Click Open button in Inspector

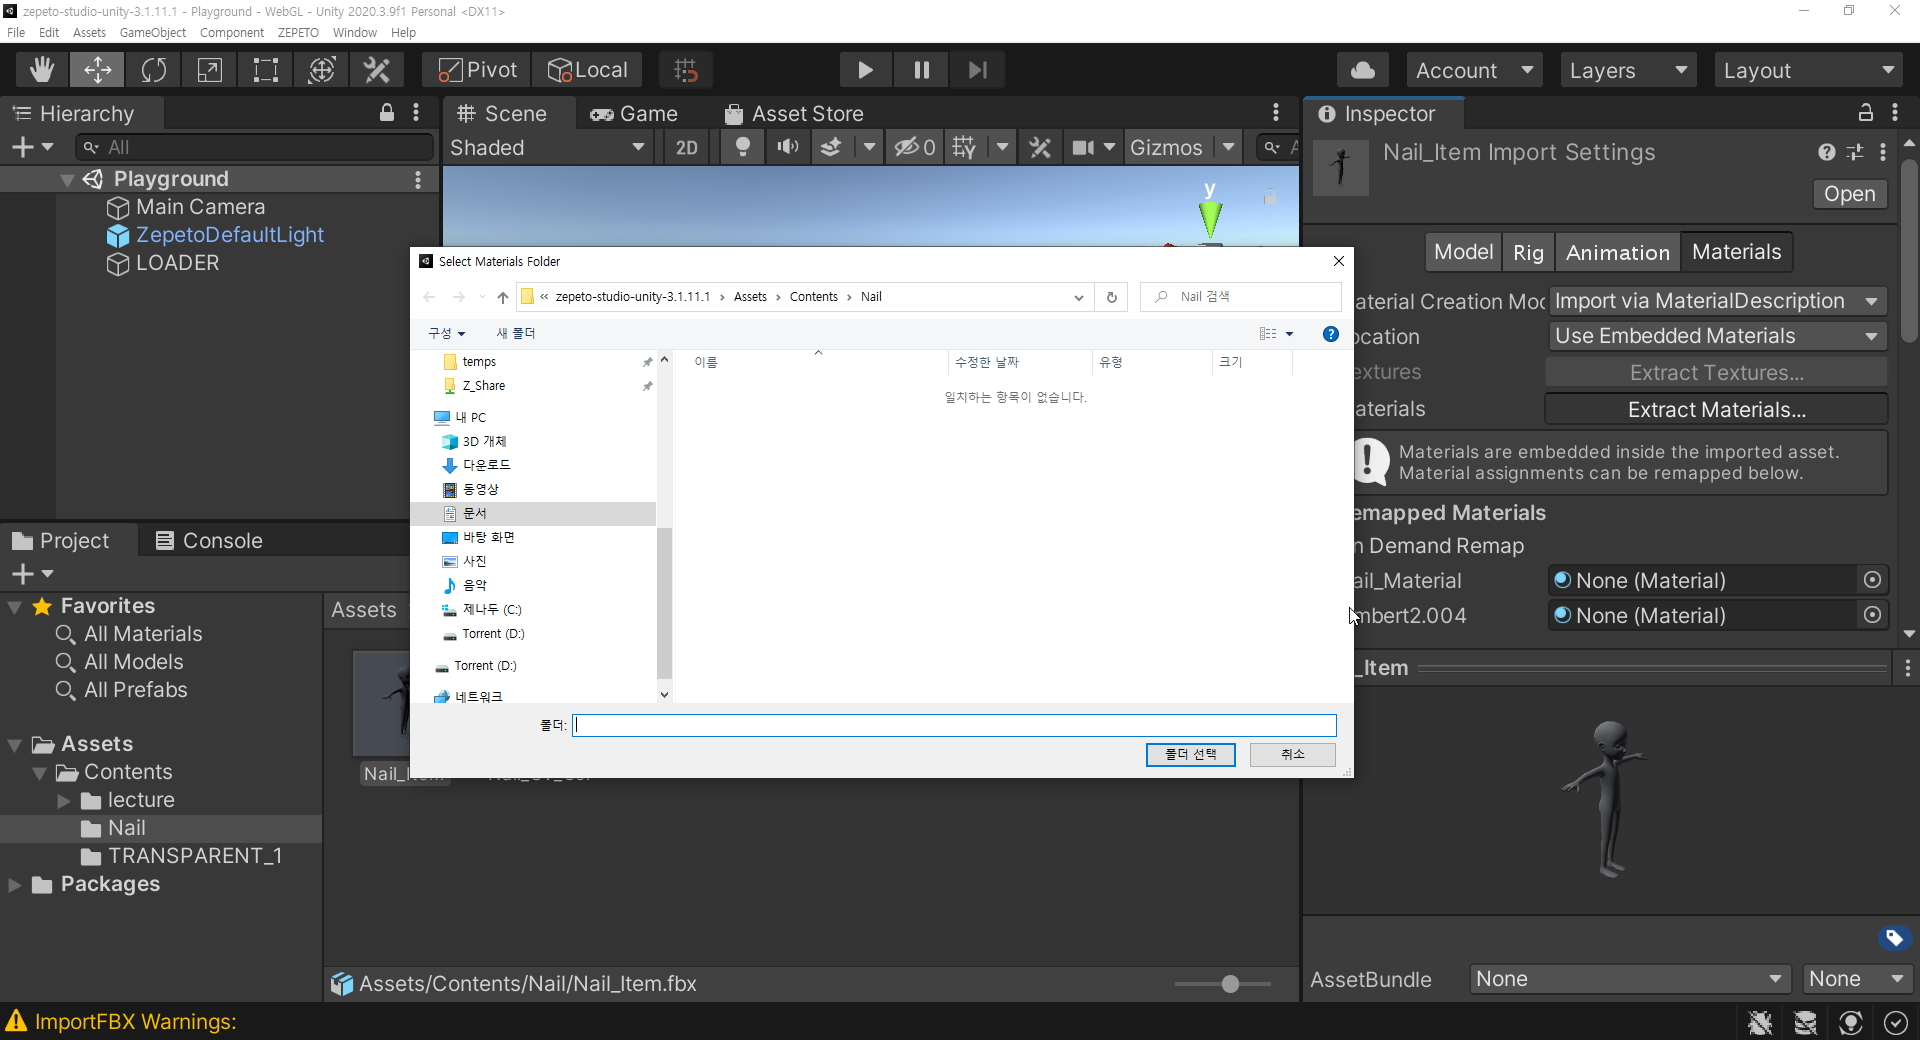(1849, 194)
